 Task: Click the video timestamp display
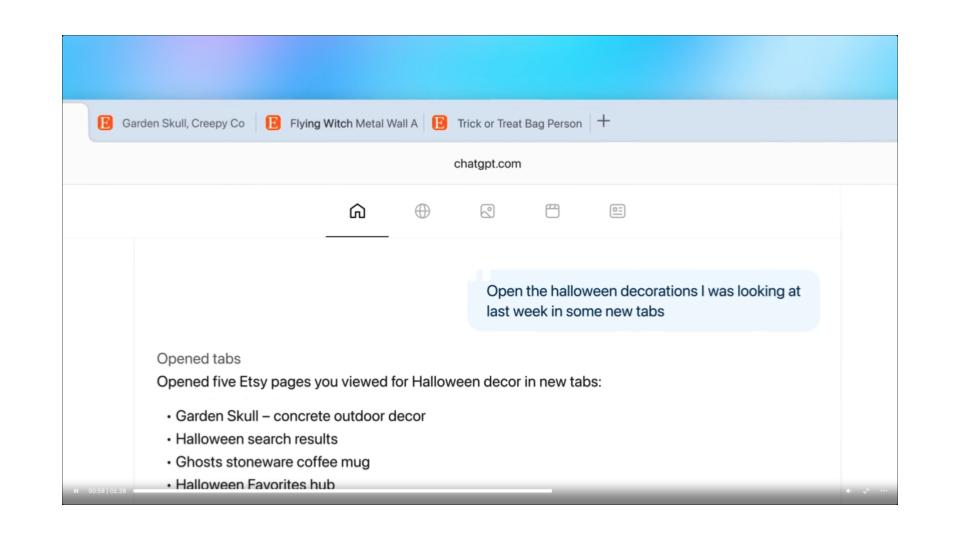pyautogui.click(x=107, y=491)
